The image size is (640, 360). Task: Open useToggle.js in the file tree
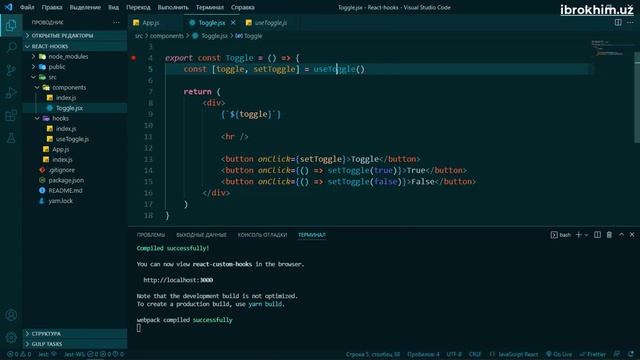75,139
